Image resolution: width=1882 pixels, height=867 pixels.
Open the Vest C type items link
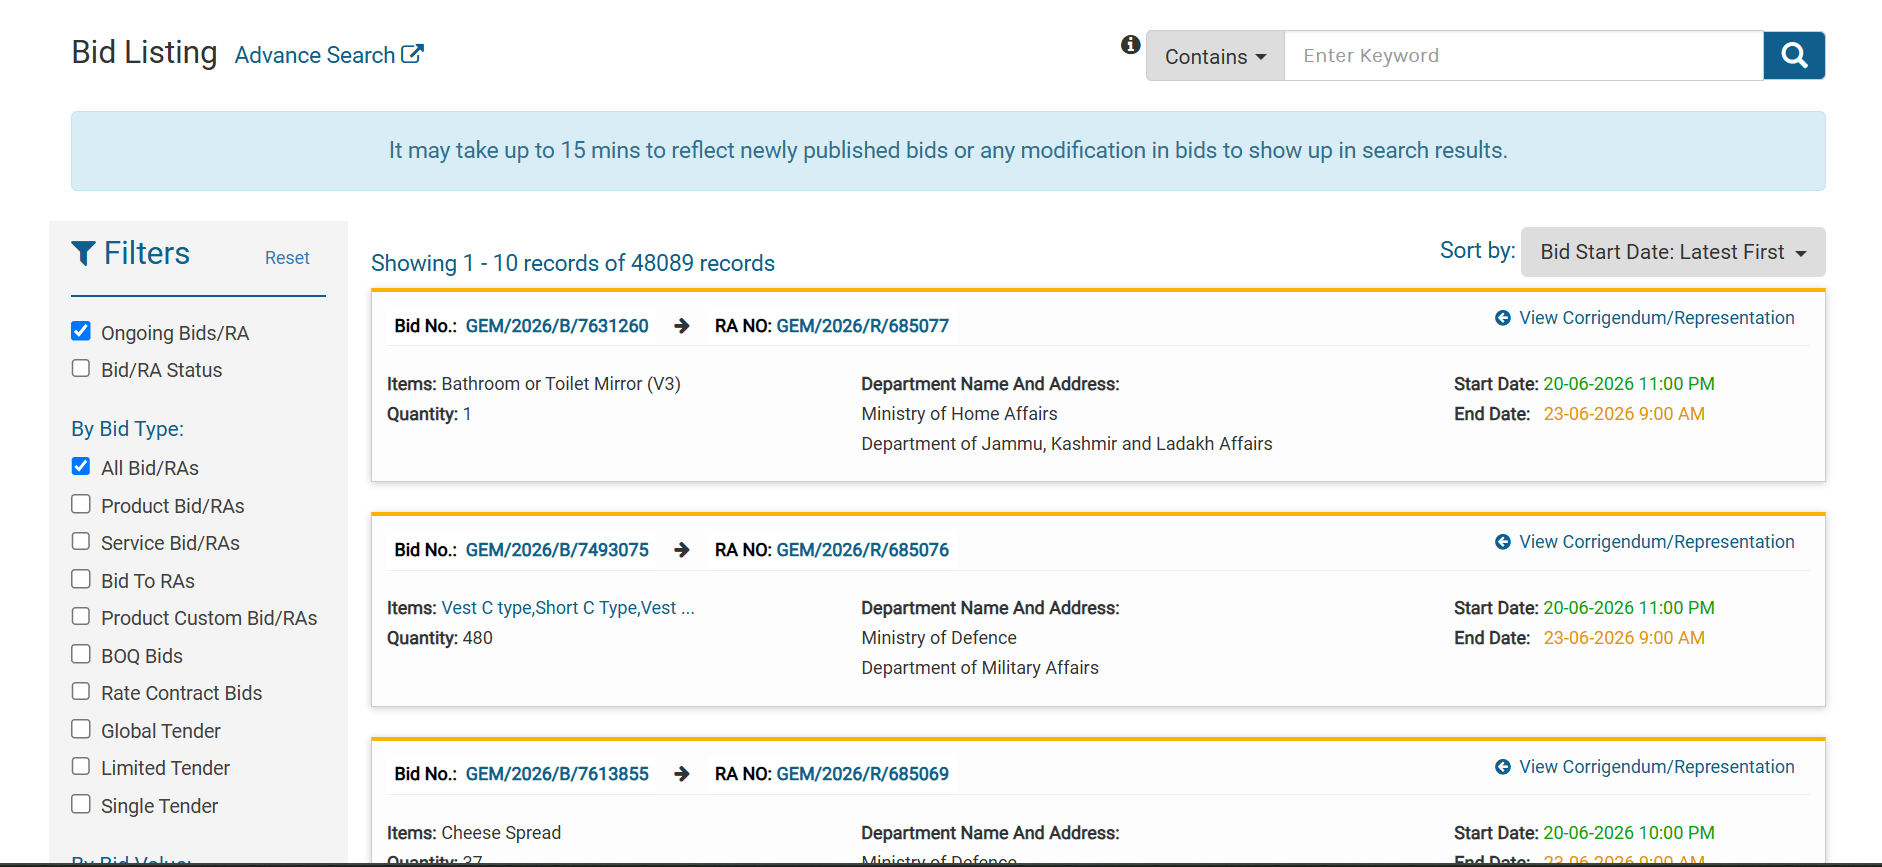tap(568, 608)
